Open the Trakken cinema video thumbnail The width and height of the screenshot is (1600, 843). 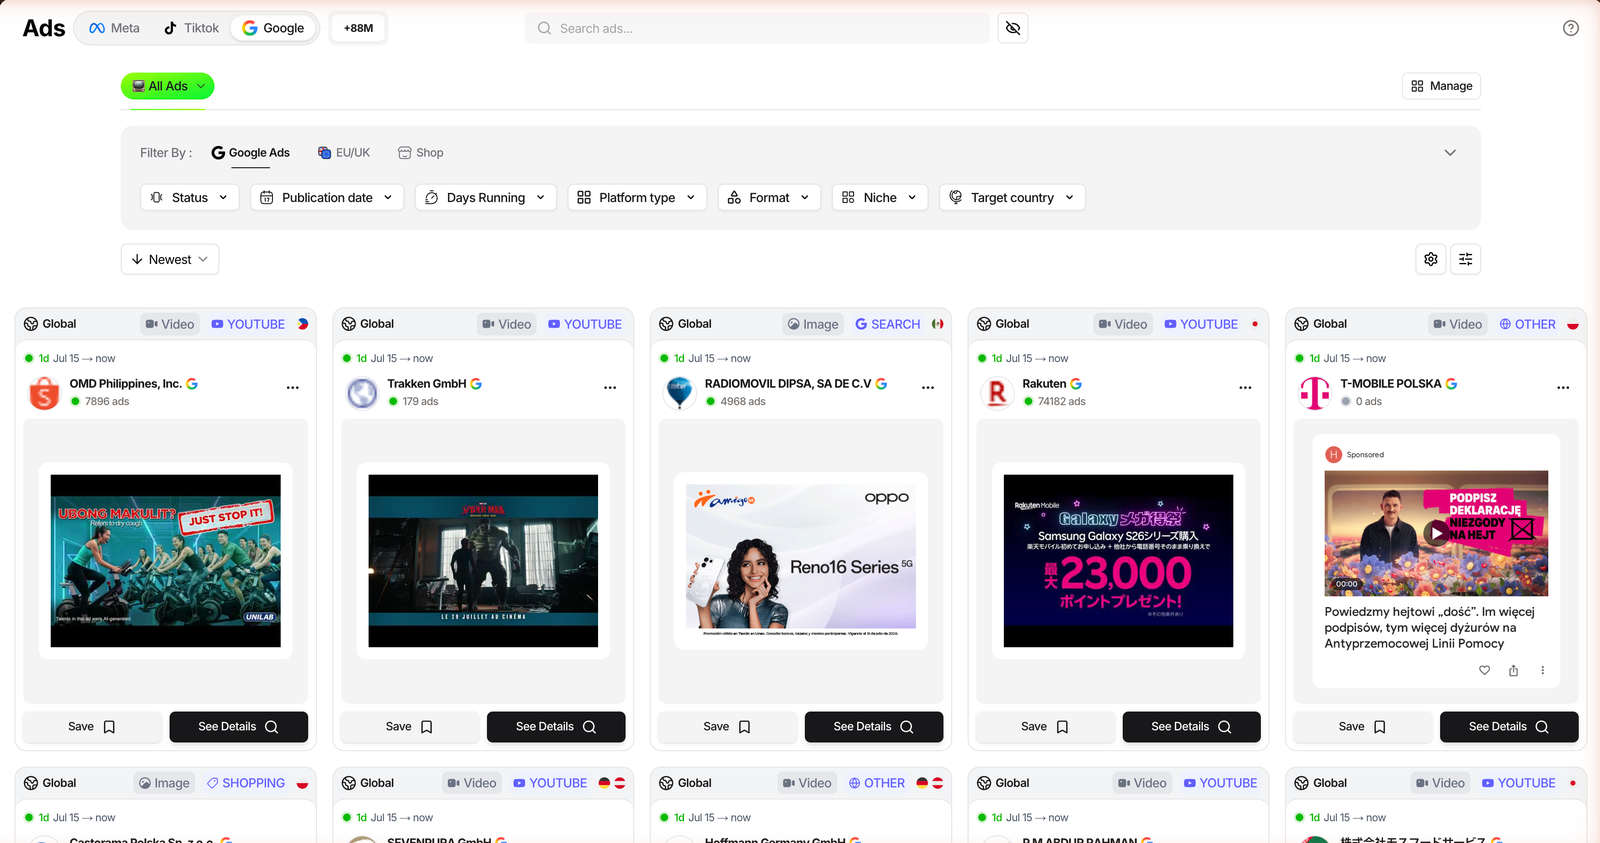483,561
